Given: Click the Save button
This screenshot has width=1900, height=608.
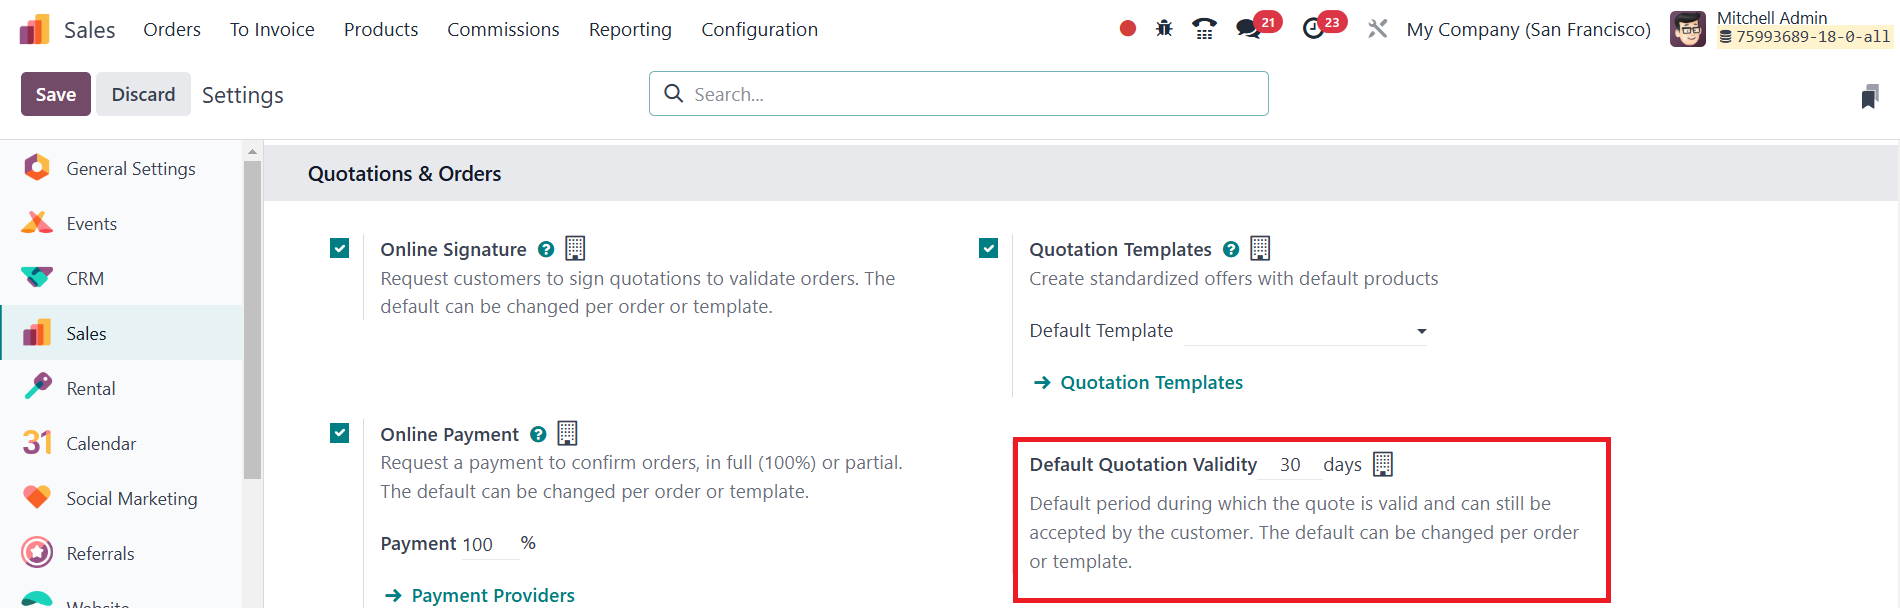Looking at the screenshot, I should point(56,94).
